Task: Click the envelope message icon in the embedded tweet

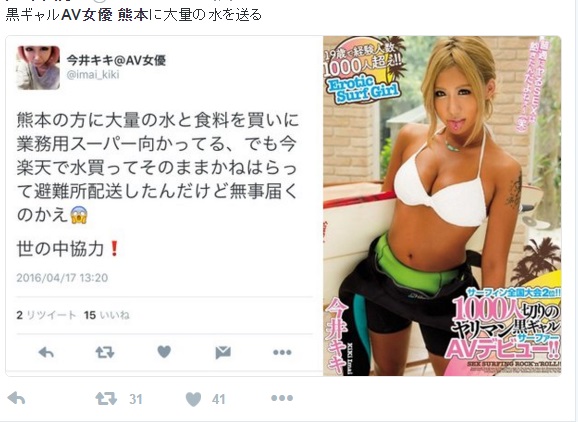Action: [223, 353]
